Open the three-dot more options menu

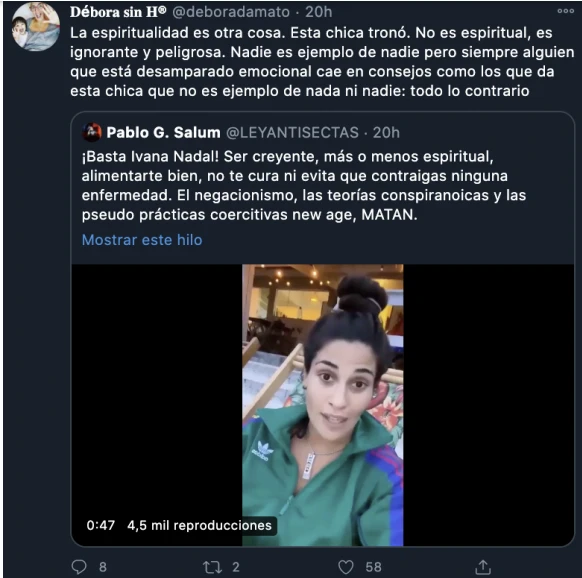(x=565, y=11)
